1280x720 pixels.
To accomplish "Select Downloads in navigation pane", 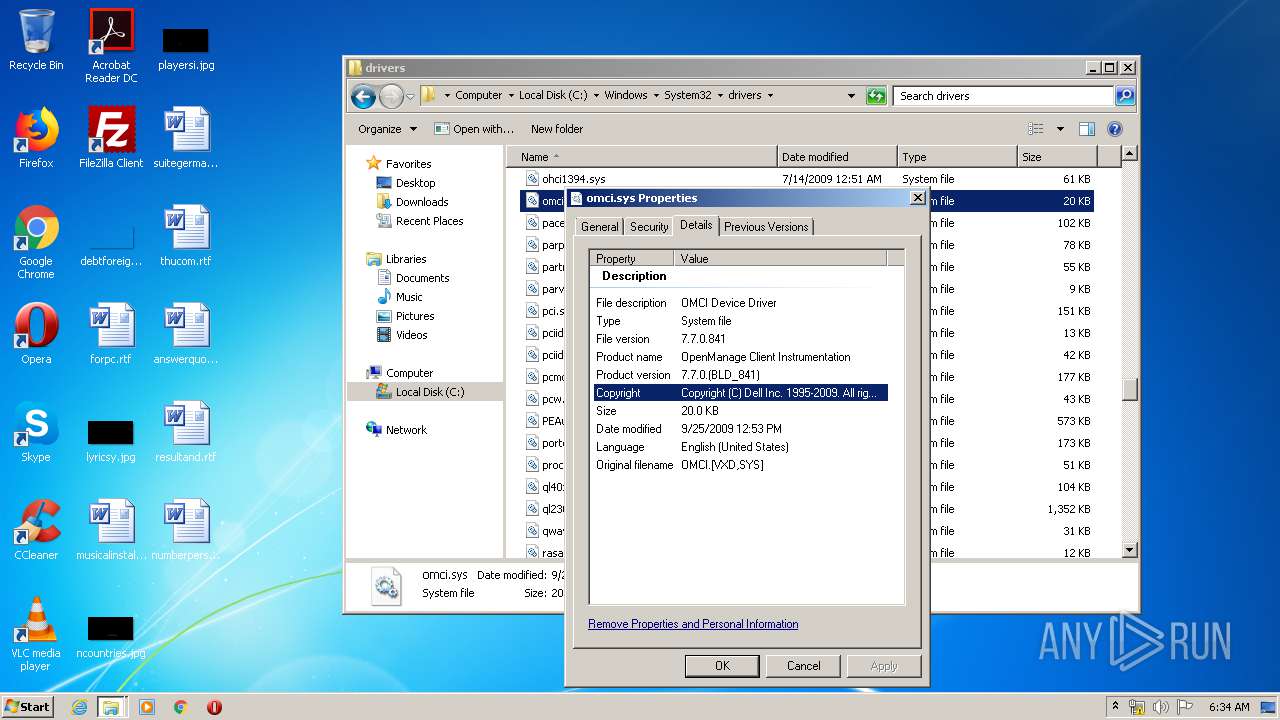I will coord(422,202).
